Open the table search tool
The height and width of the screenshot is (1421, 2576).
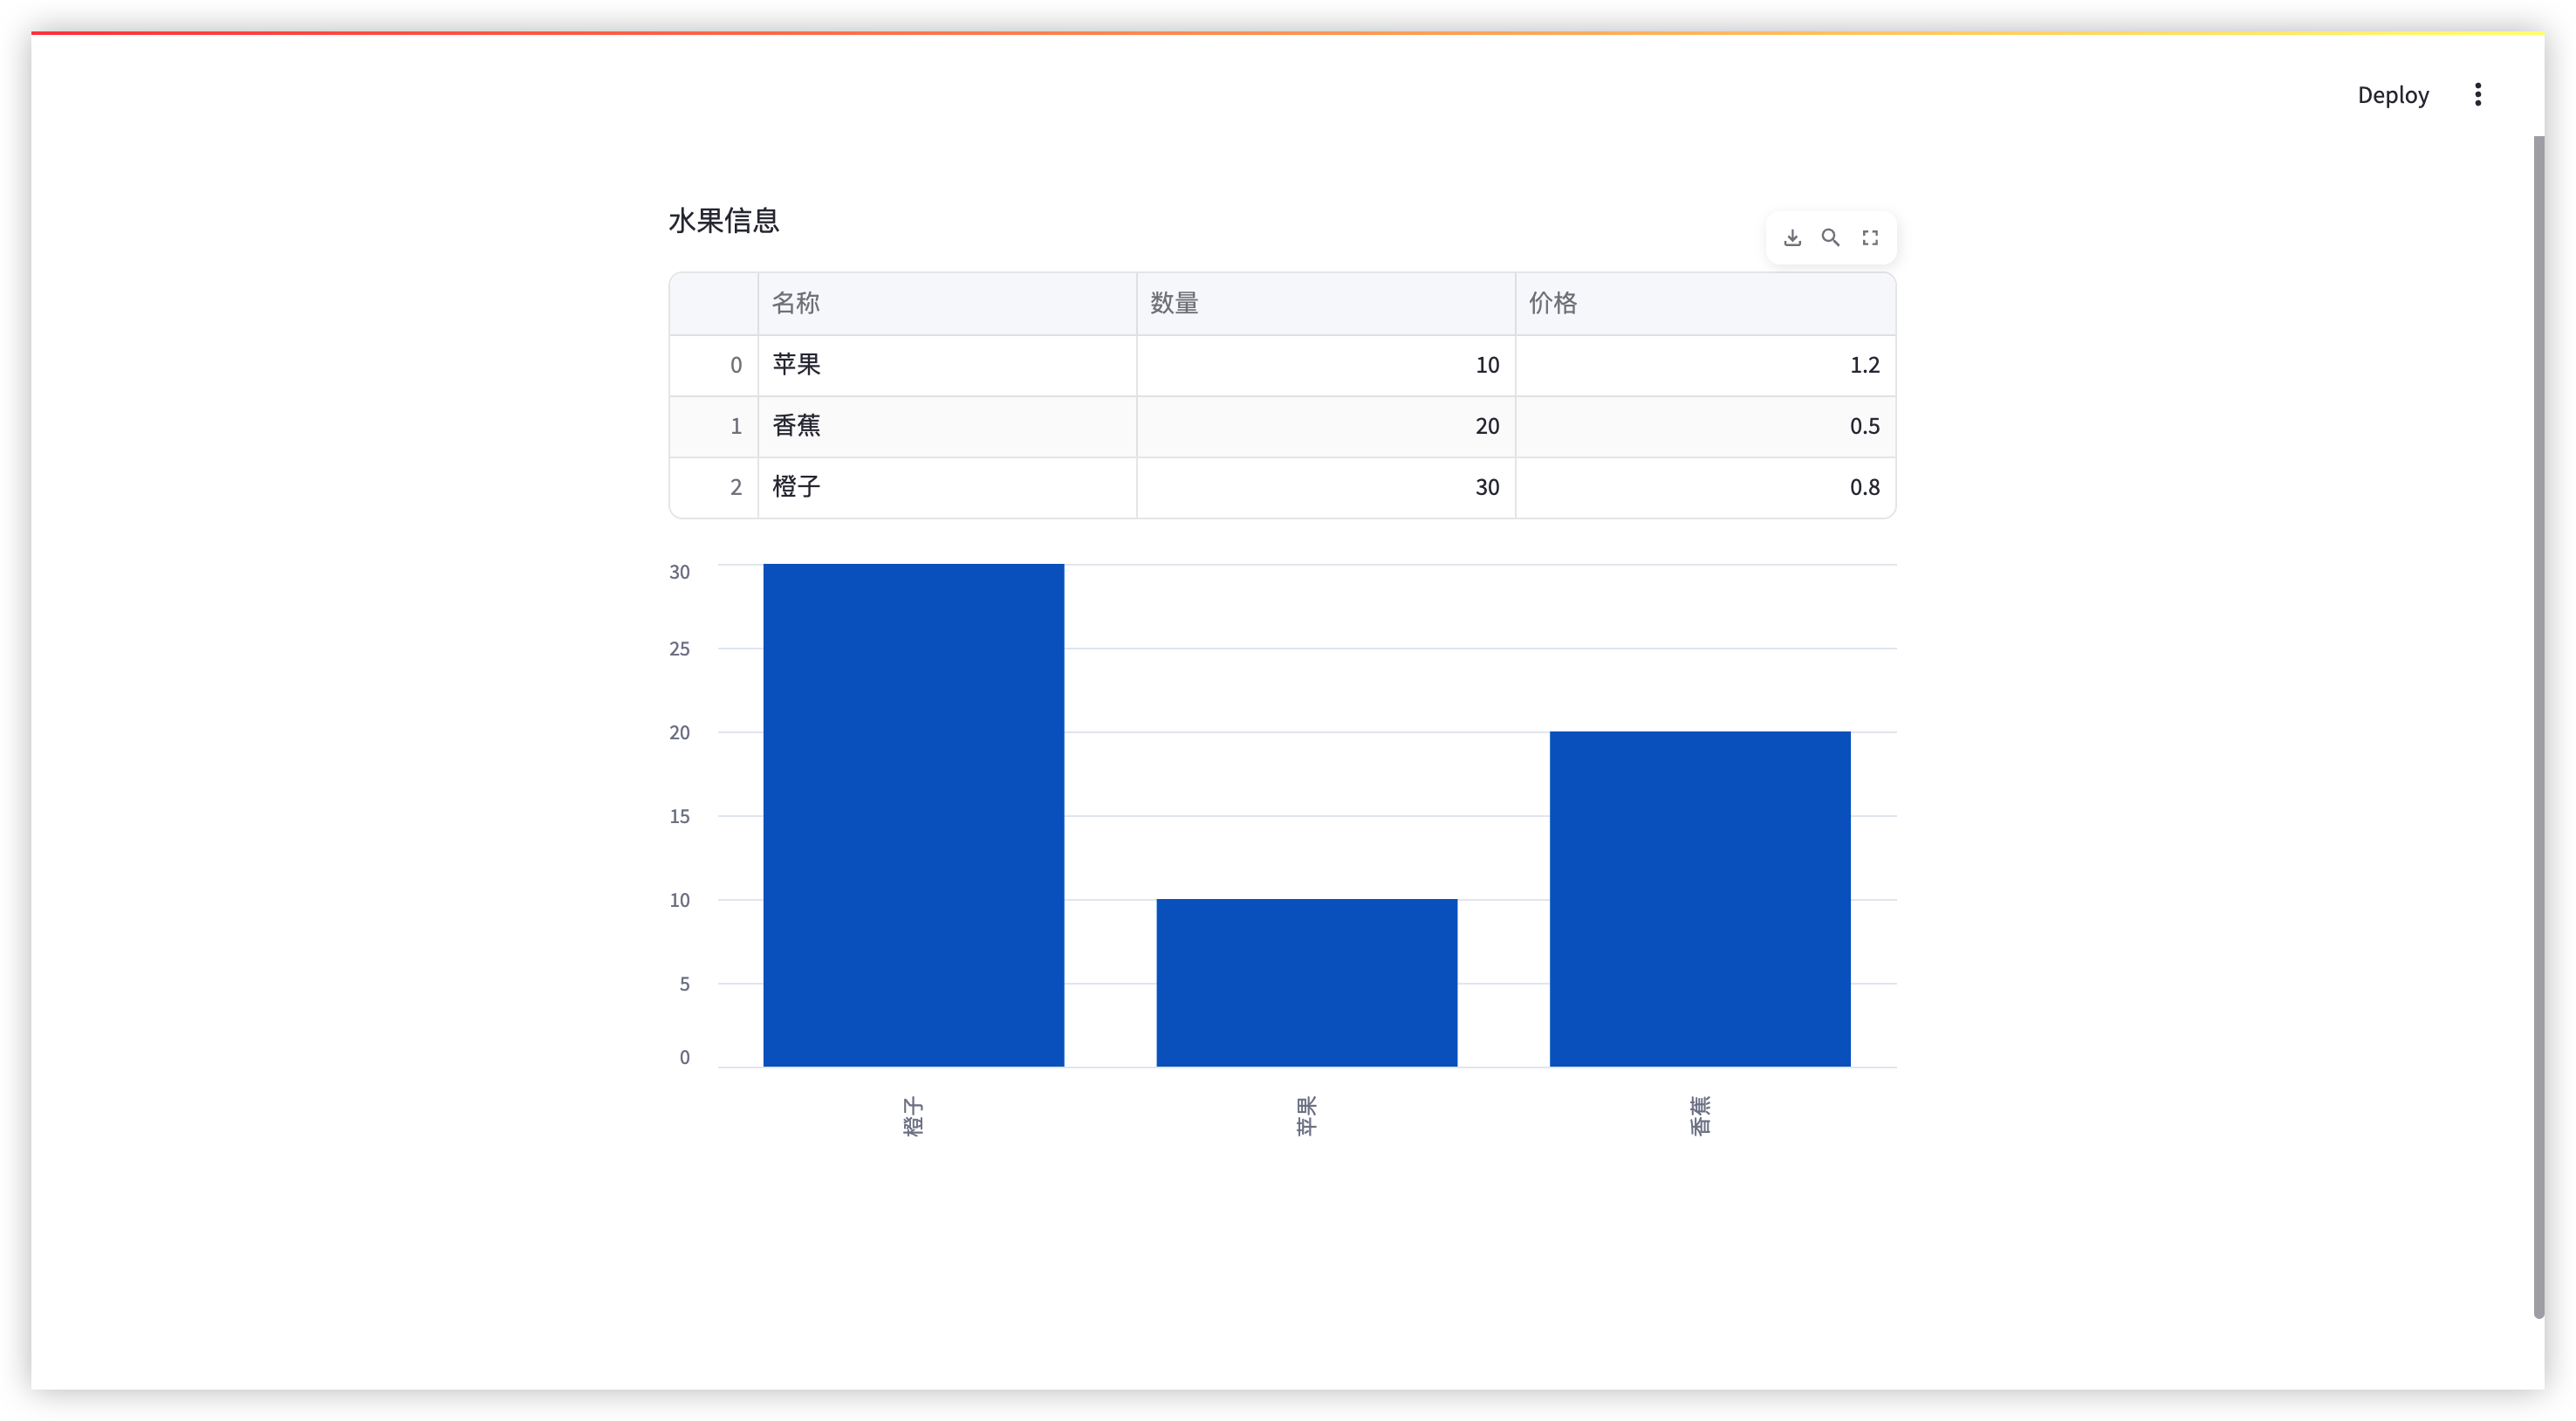coord(1830,238)
